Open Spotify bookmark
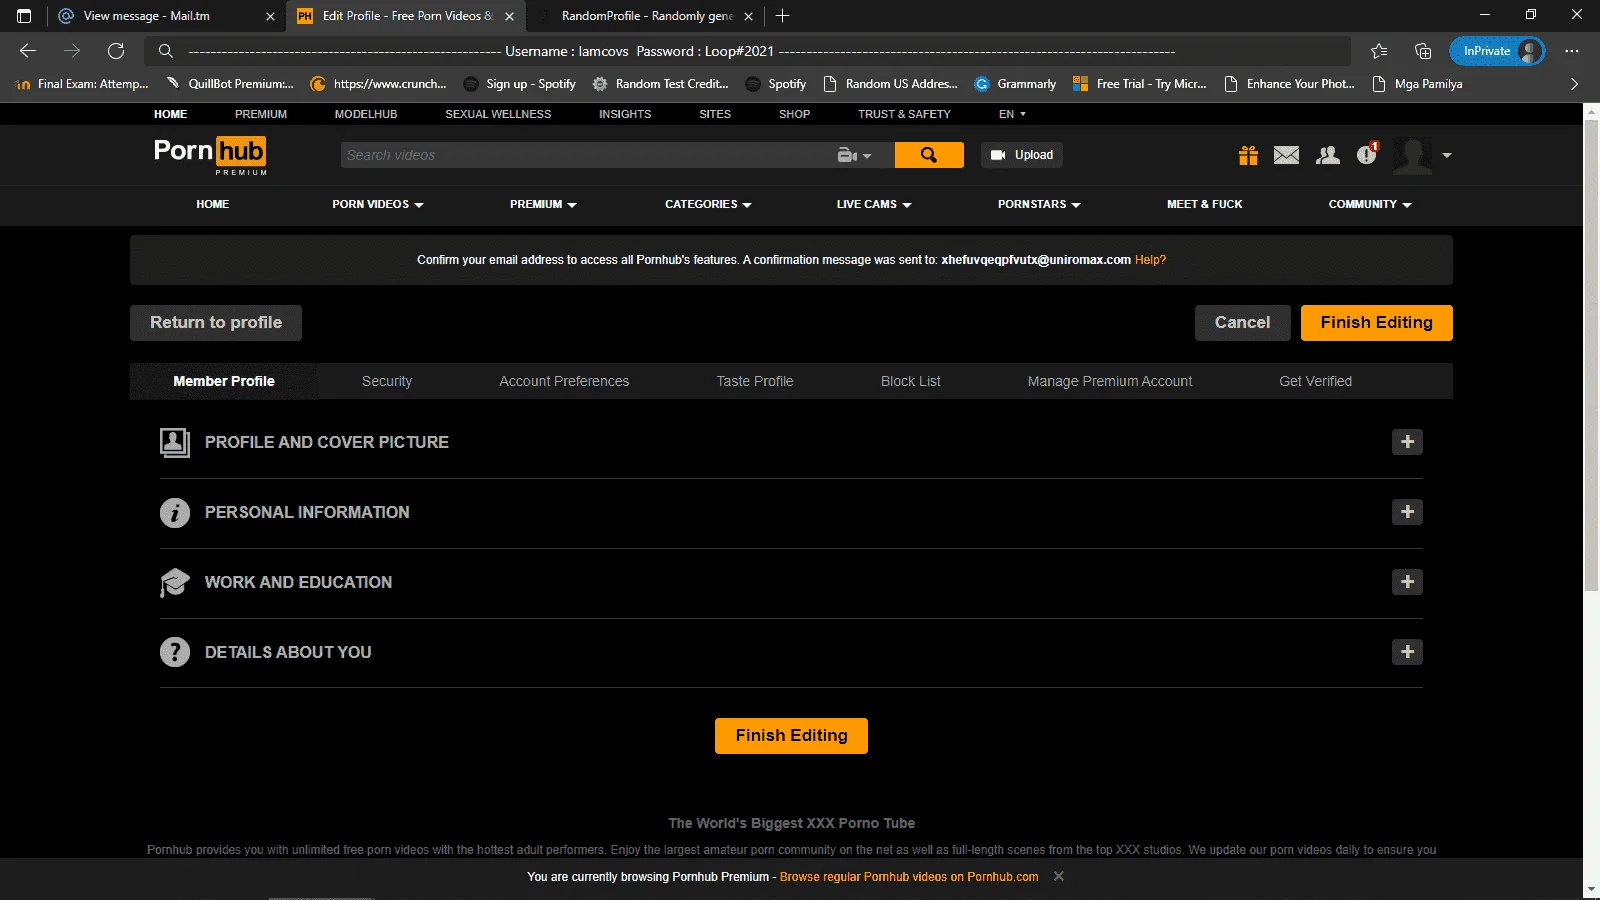Screen dimensions: 1600x900 (776, 84)
